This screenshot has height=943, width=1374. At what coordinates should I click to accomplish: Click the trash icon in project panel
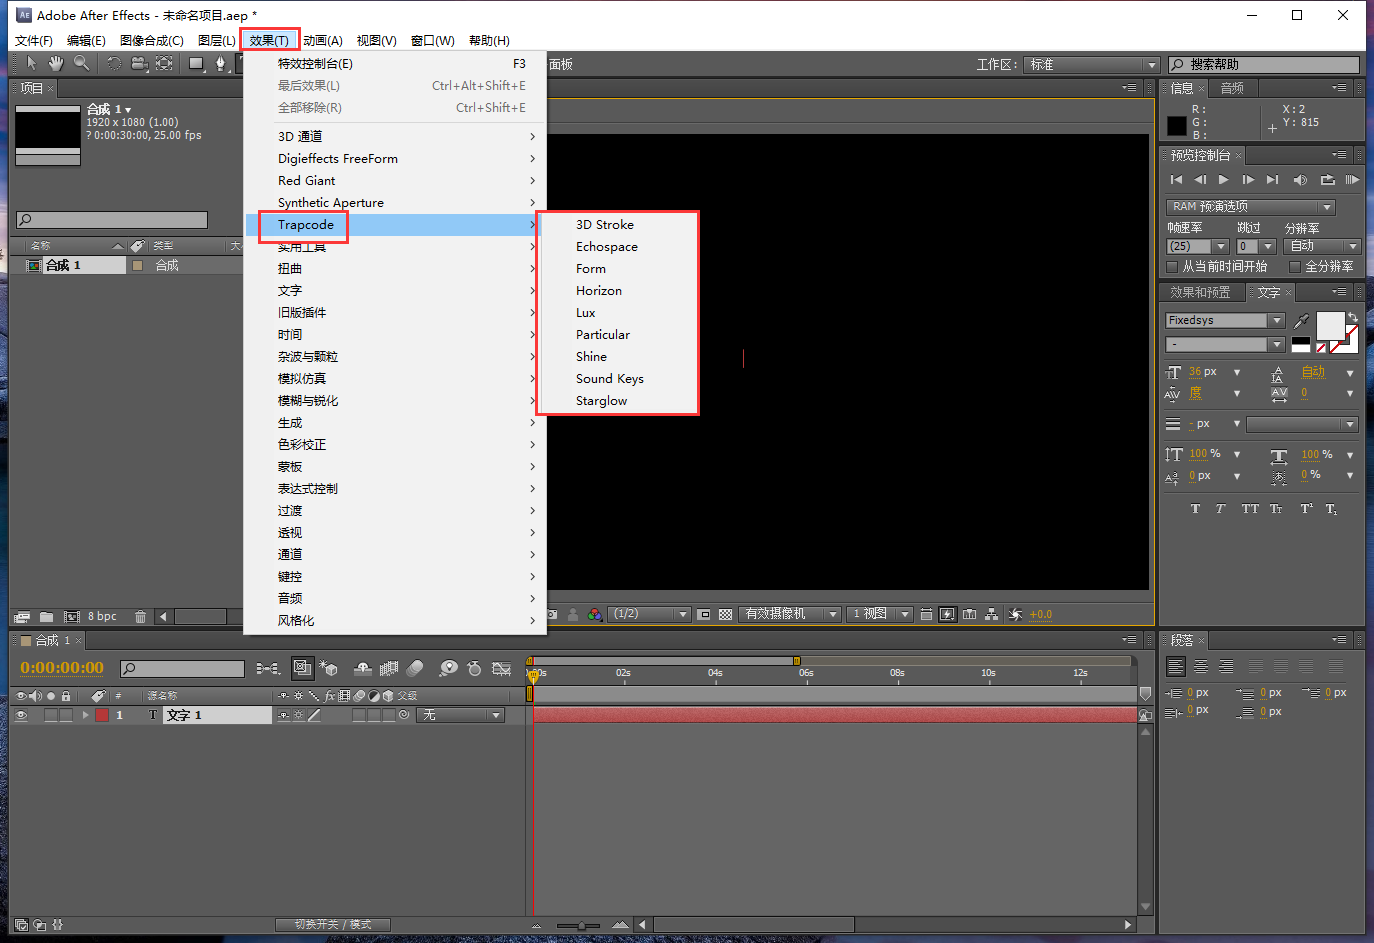[140, 617]
